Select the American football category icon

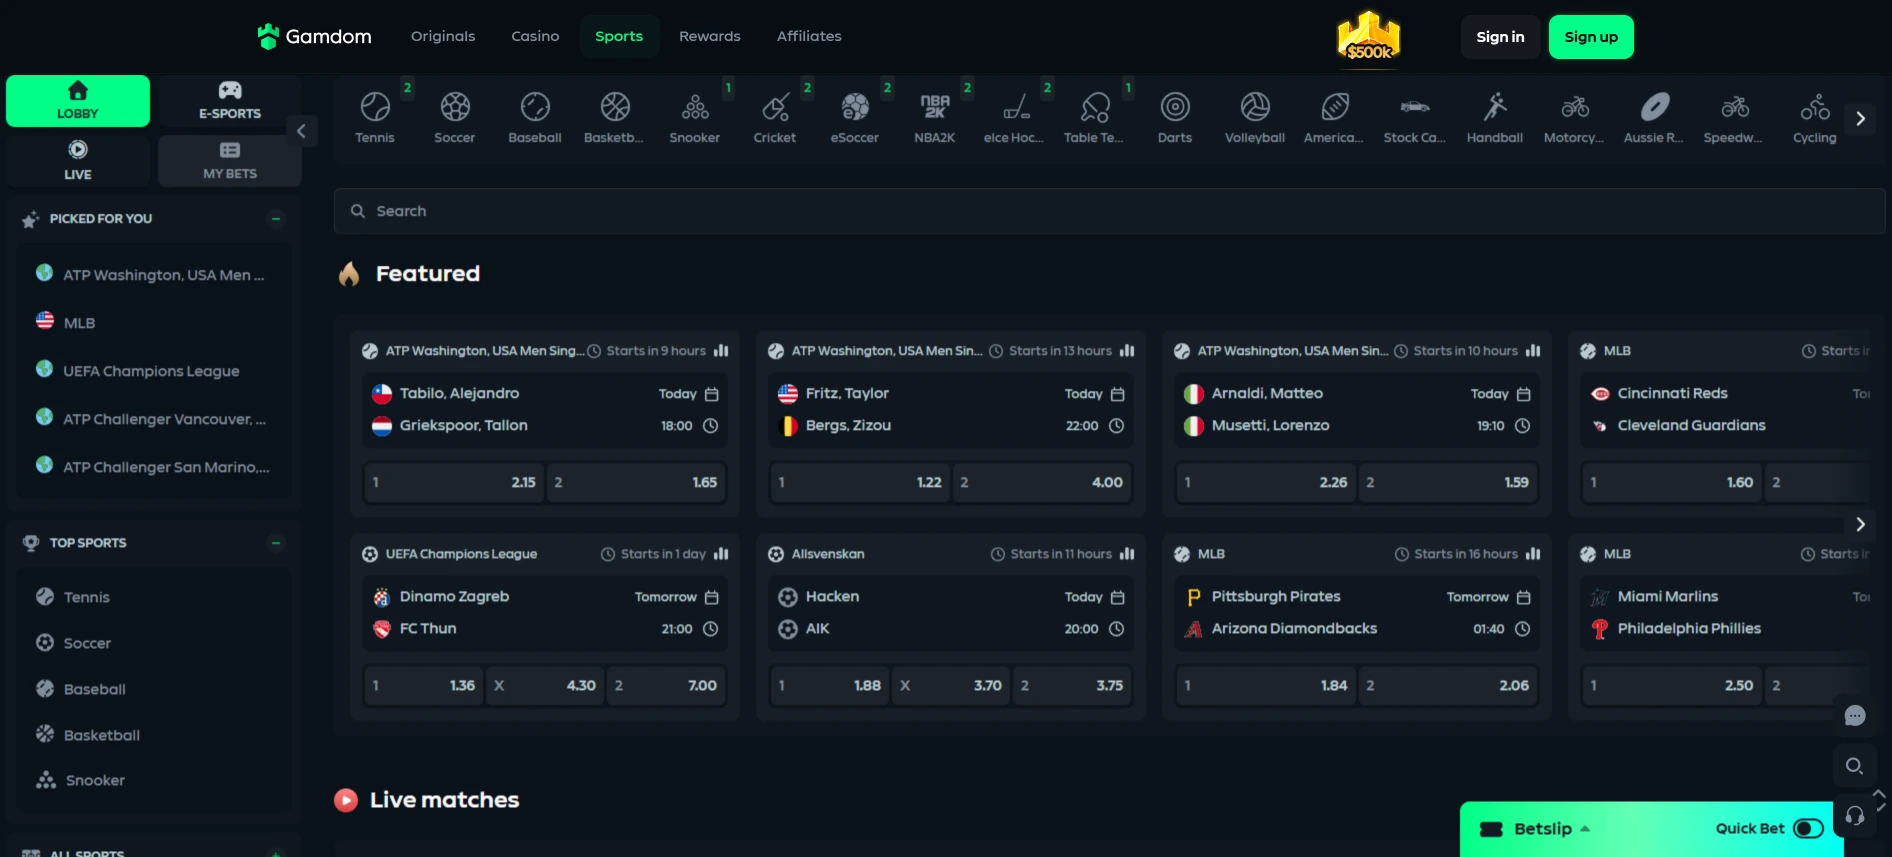point(1335,107)
